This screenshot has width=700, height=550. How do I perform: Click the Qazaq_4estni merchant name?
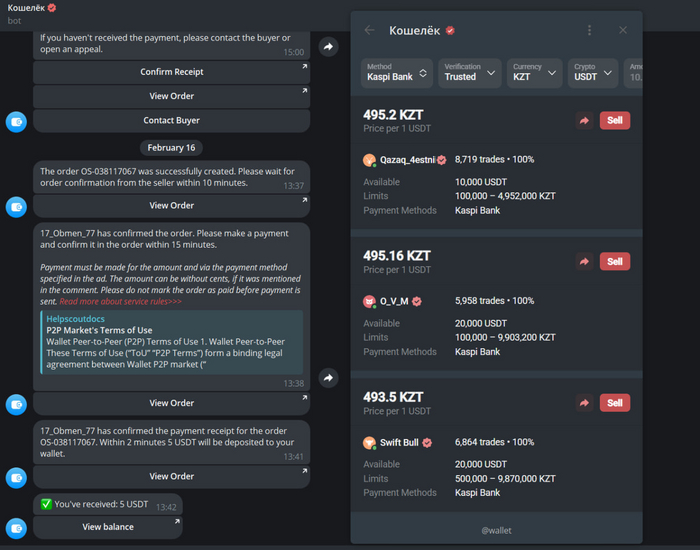[407, 160]
